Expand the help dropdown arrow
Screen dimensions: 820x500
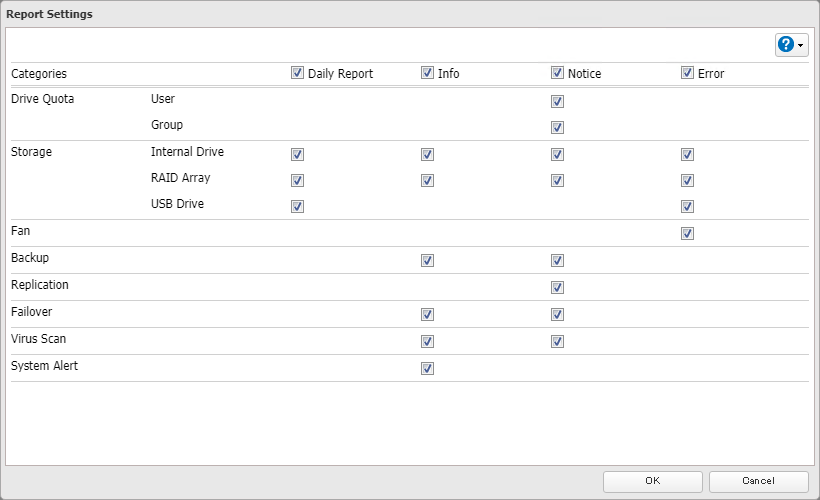[802, 46]
